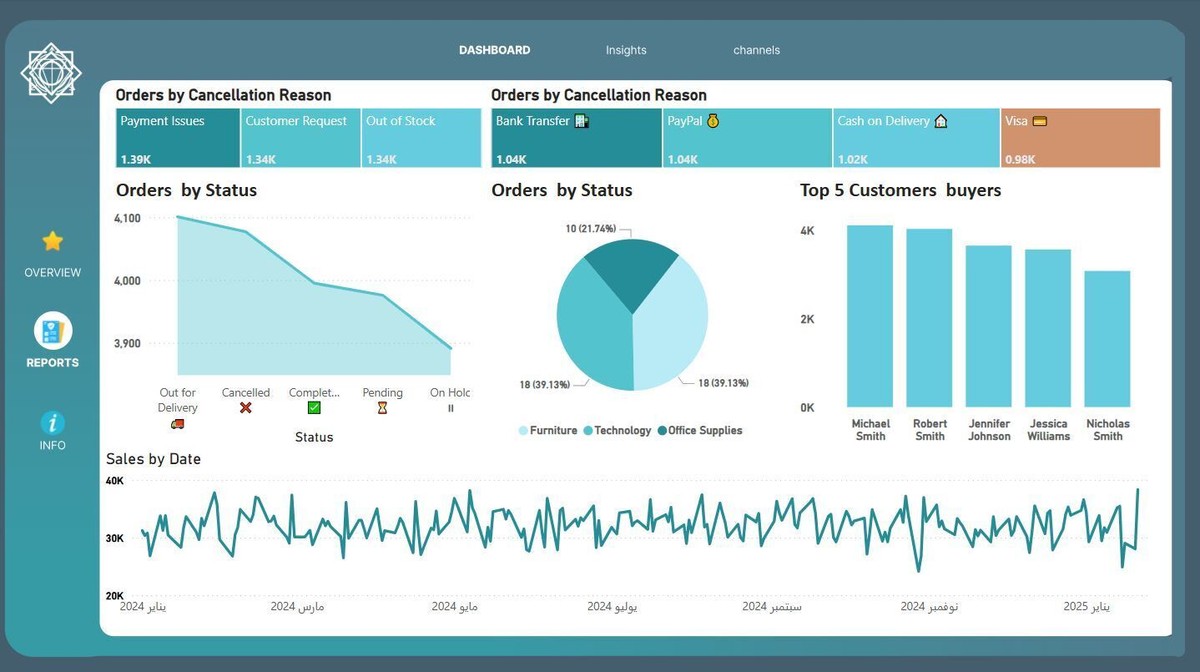
Task: Click the Michael Smith bar in chart
Action: coord(870,315)
